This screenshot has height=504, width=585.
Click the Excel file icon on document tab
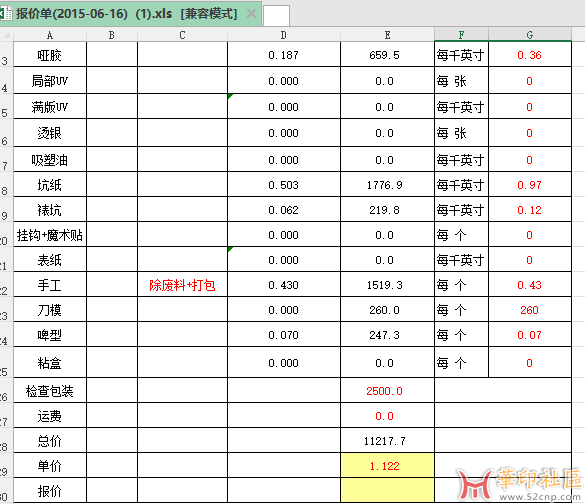pyautogui.click(x=5, y=14)
